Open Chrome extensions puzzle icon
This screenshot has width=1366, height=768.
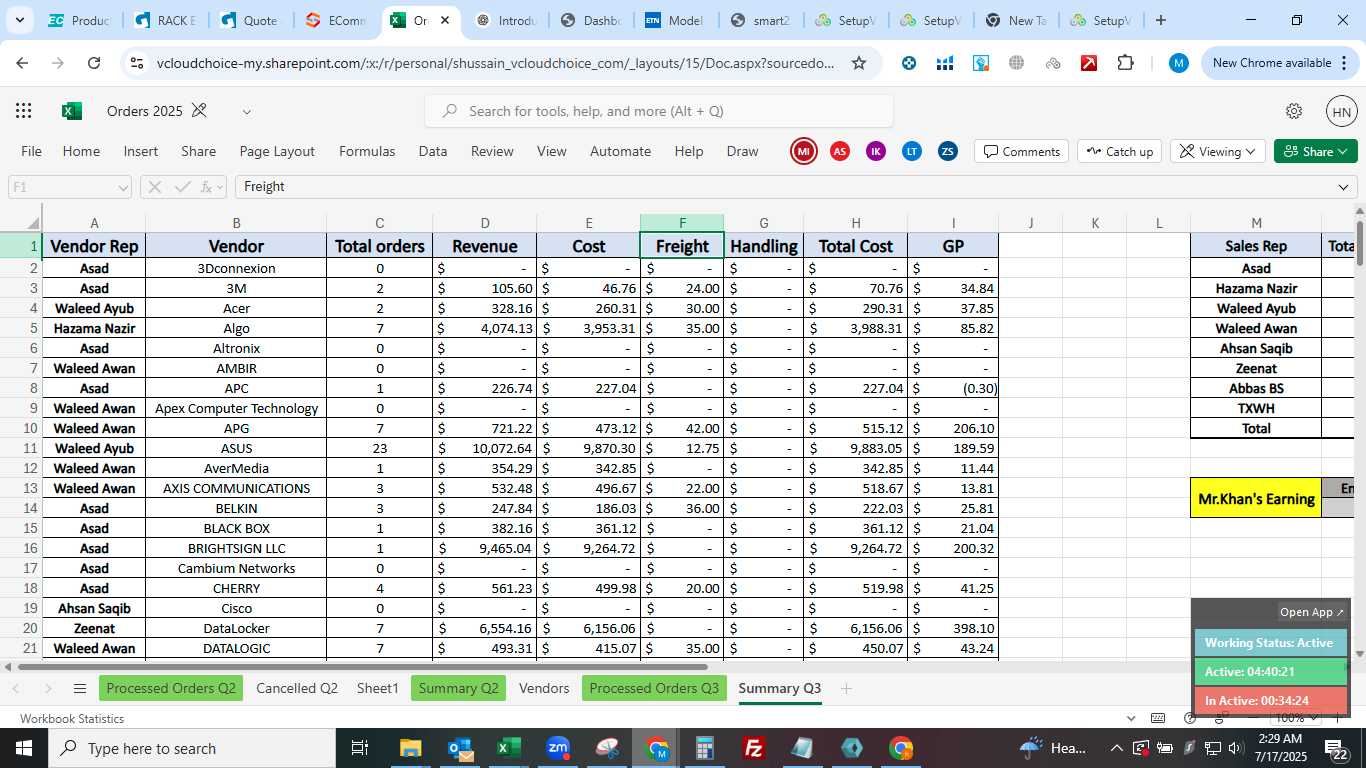1125,63
